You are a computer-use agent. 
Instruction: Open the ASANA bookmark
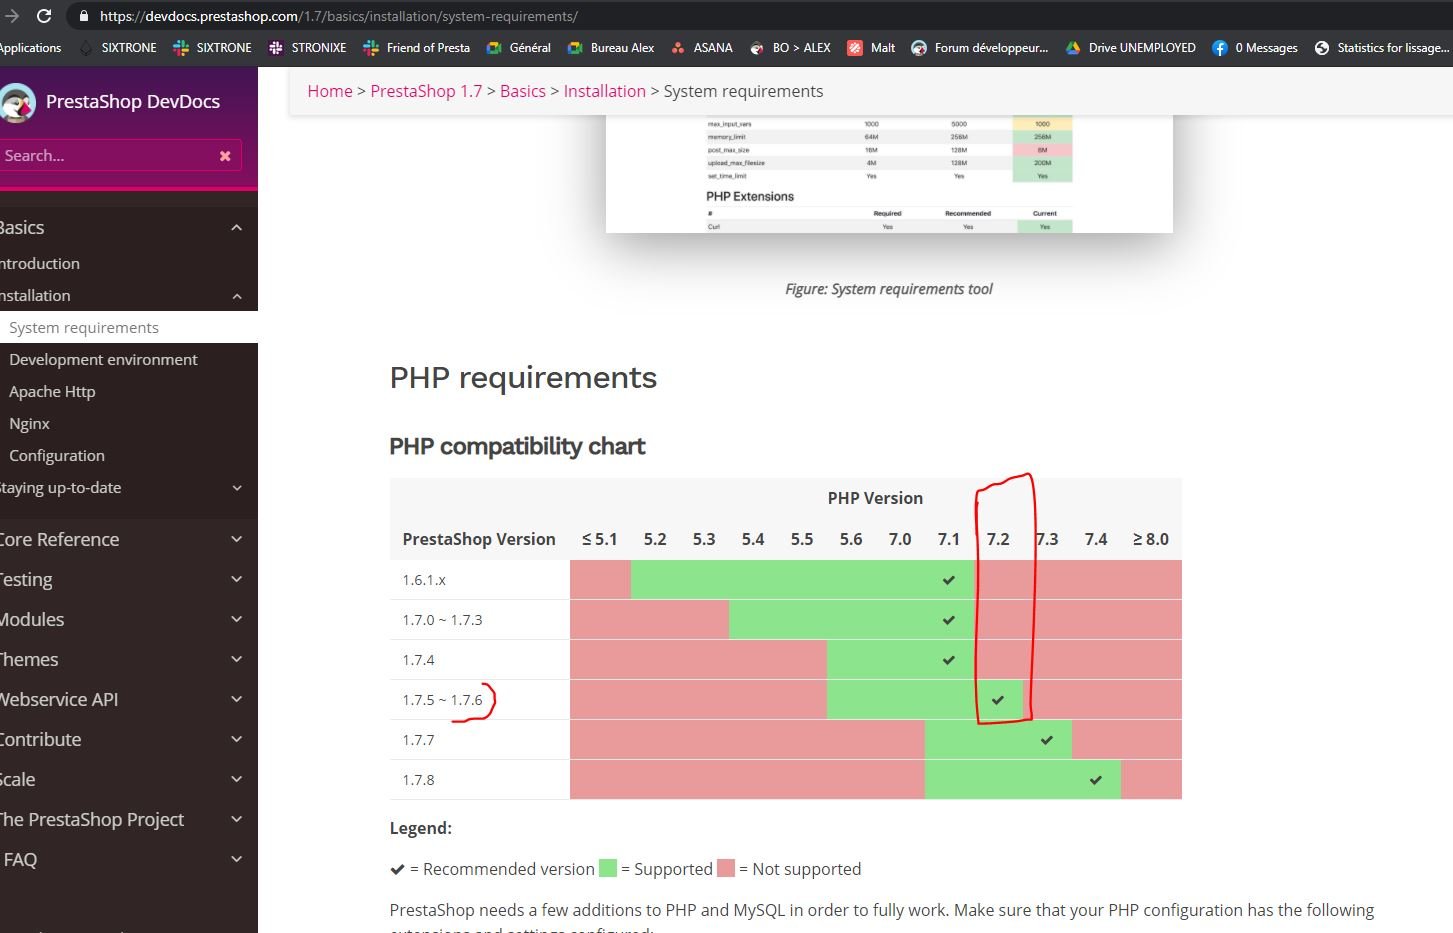click(702, 47)
